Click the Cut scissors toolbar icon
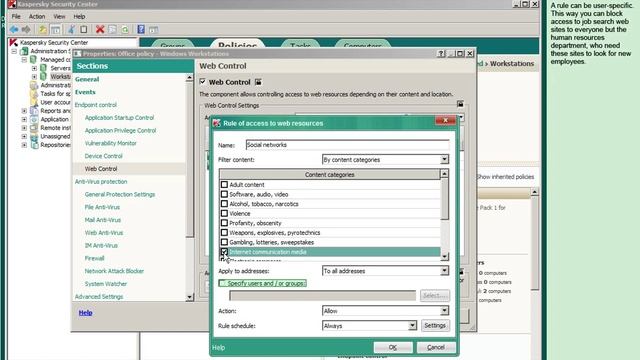 (71, 29)
